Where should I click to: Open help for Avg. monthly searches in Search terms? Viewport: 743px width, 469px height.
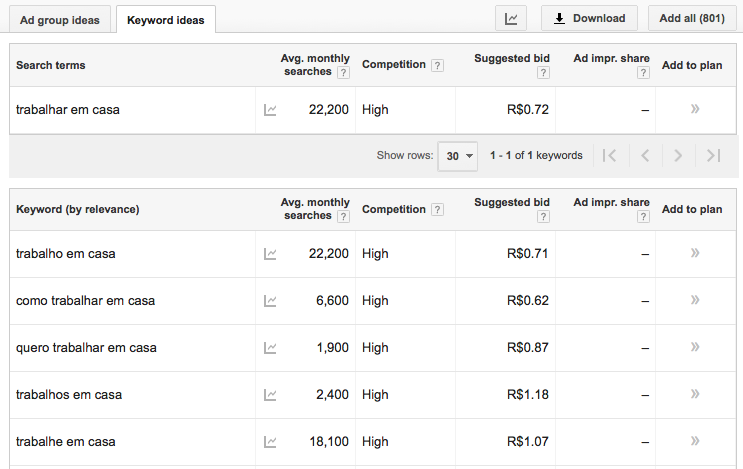click(x=343, y=73)
